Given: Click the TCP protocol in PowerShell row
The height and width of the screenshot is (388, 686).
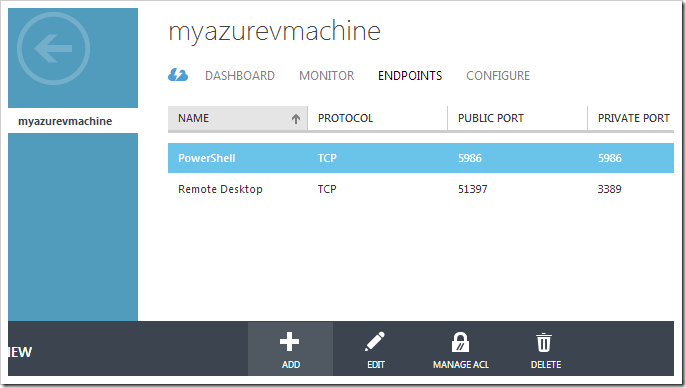Looking at the screenshot, I should (x=327, y=158).
